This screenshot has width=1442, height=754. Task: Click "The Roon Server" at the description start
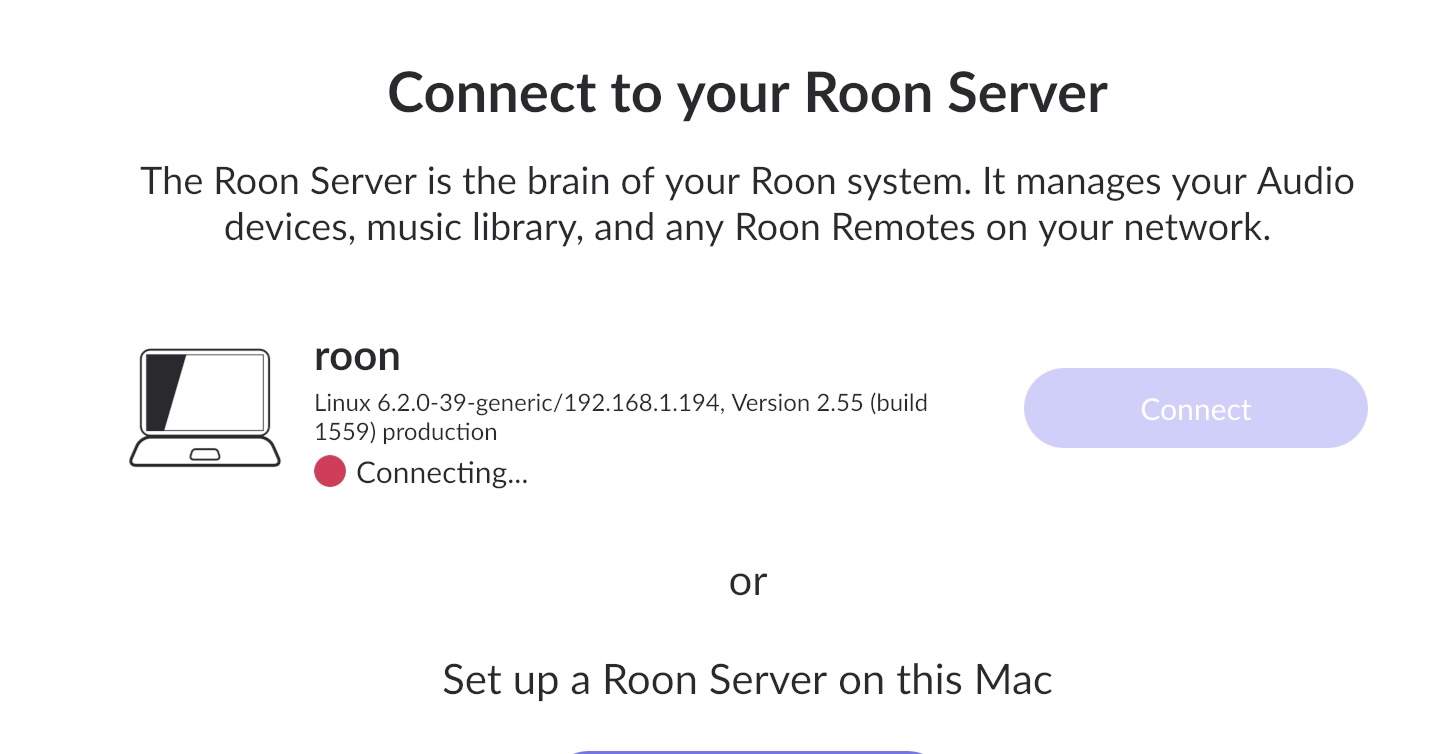pyautogui.click(x=277, y=182)
